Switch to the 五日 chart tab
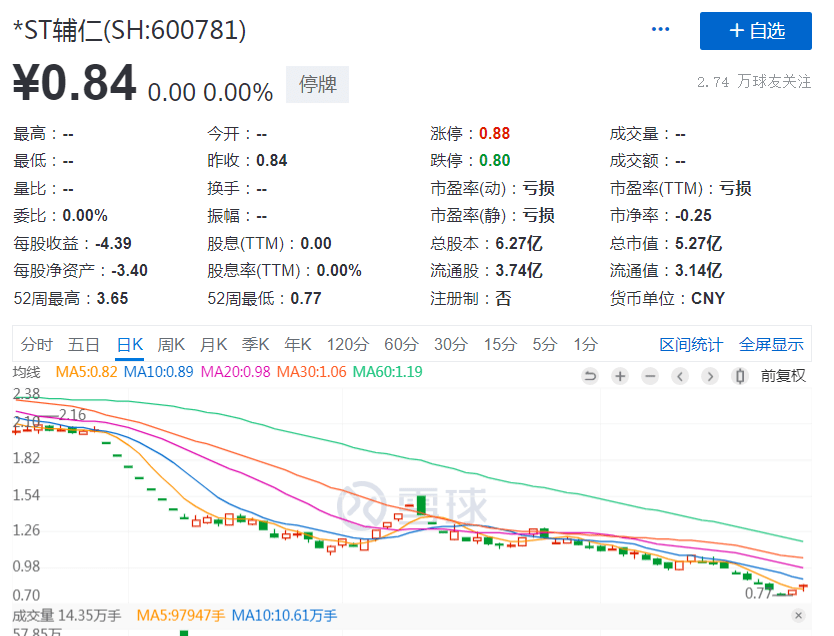Viewport: 834px width, 636px height. (84, 345)
